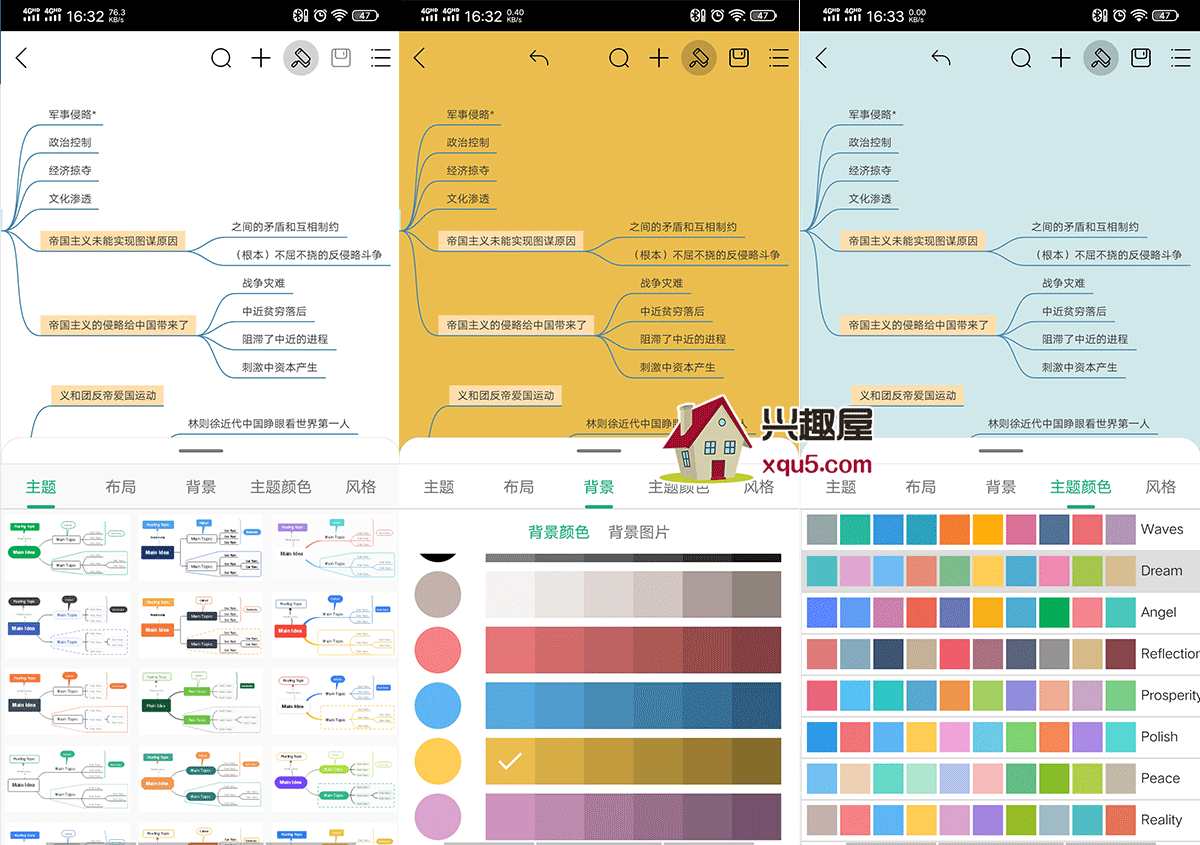Tap the panel drag handle on the light-blue screen

point(1000,451)
